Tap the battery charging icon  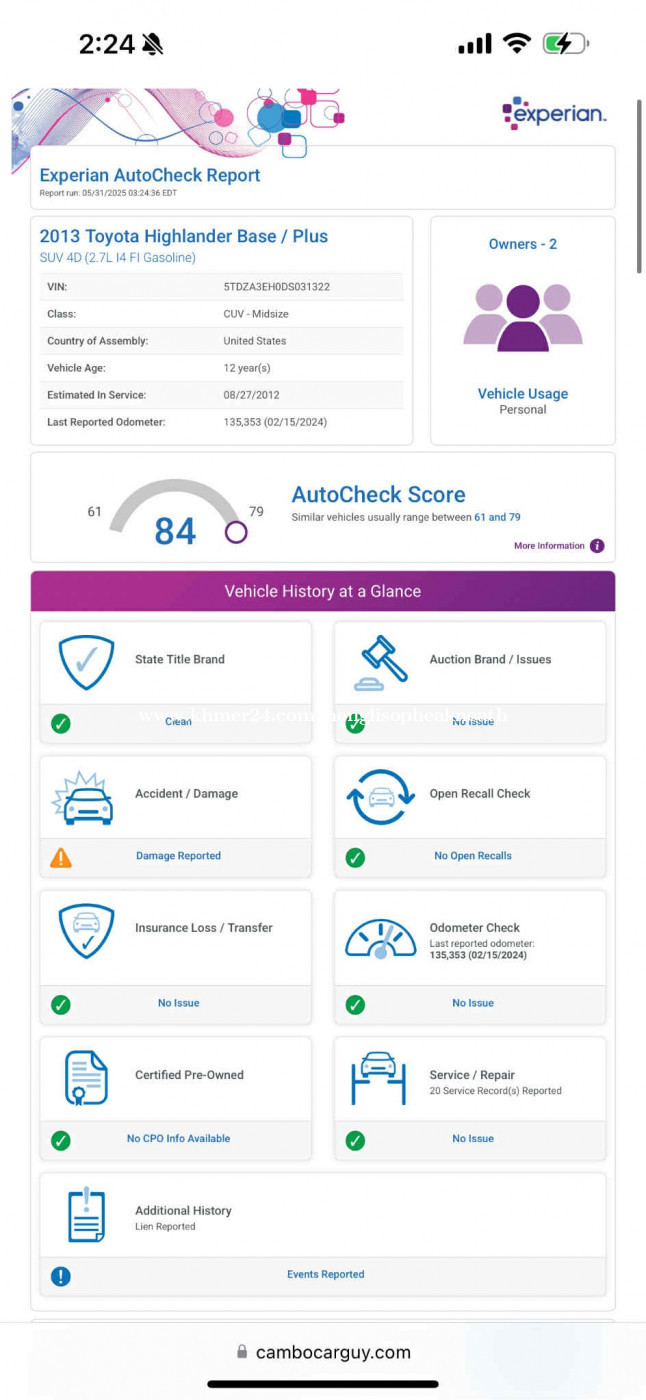tap(565, 43)
